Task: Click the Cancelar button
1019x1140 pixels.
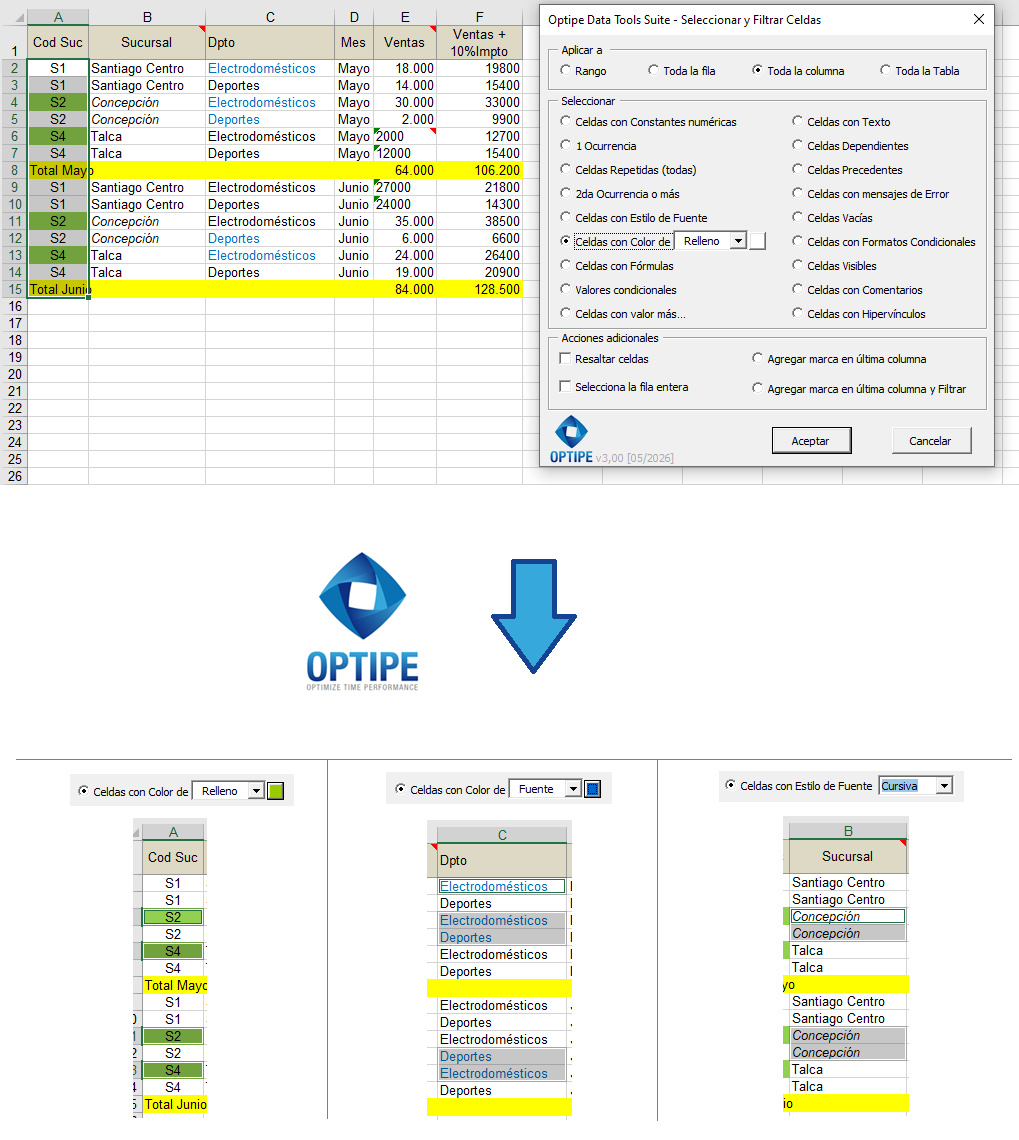Action: click(931, 441)
